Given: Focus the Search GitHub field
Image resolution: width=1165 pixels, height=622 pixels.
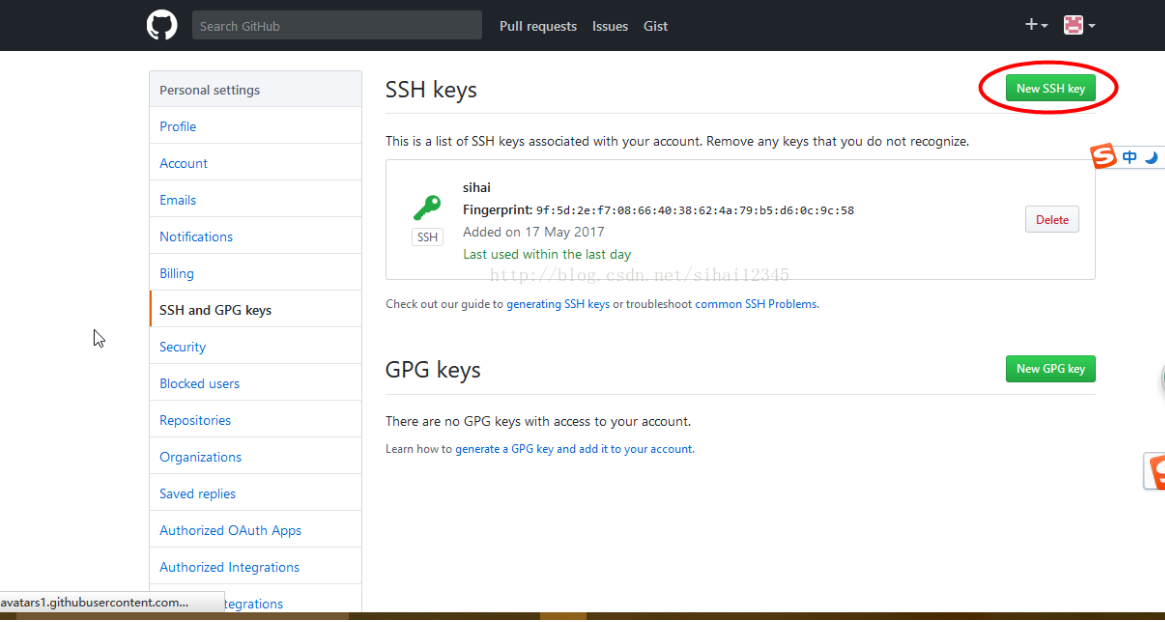Looking at the screenshot, I should tap(337, 25).
